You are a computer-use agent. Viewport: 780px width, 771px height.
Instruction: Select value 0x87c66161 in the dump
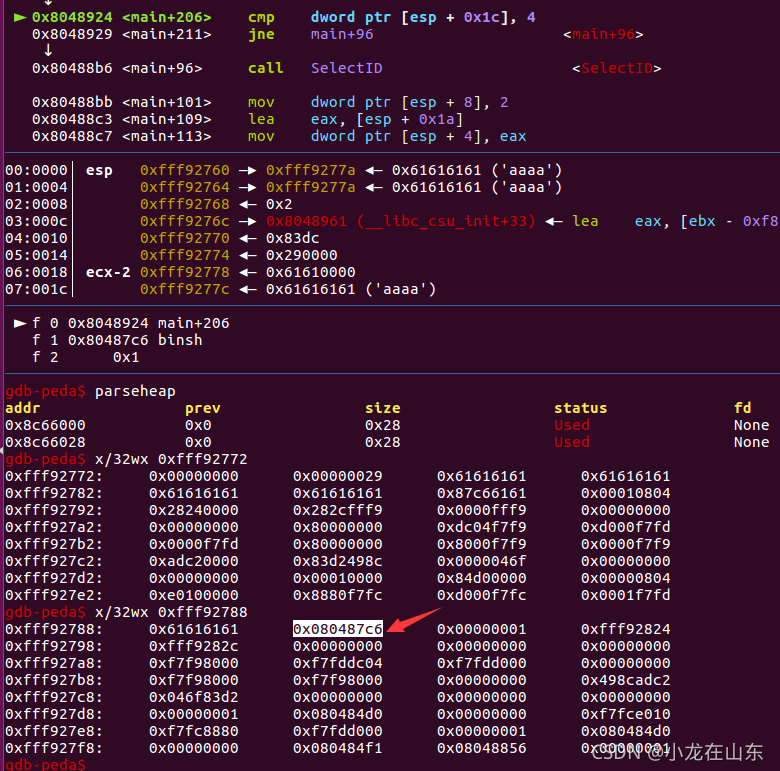(482, 493)
